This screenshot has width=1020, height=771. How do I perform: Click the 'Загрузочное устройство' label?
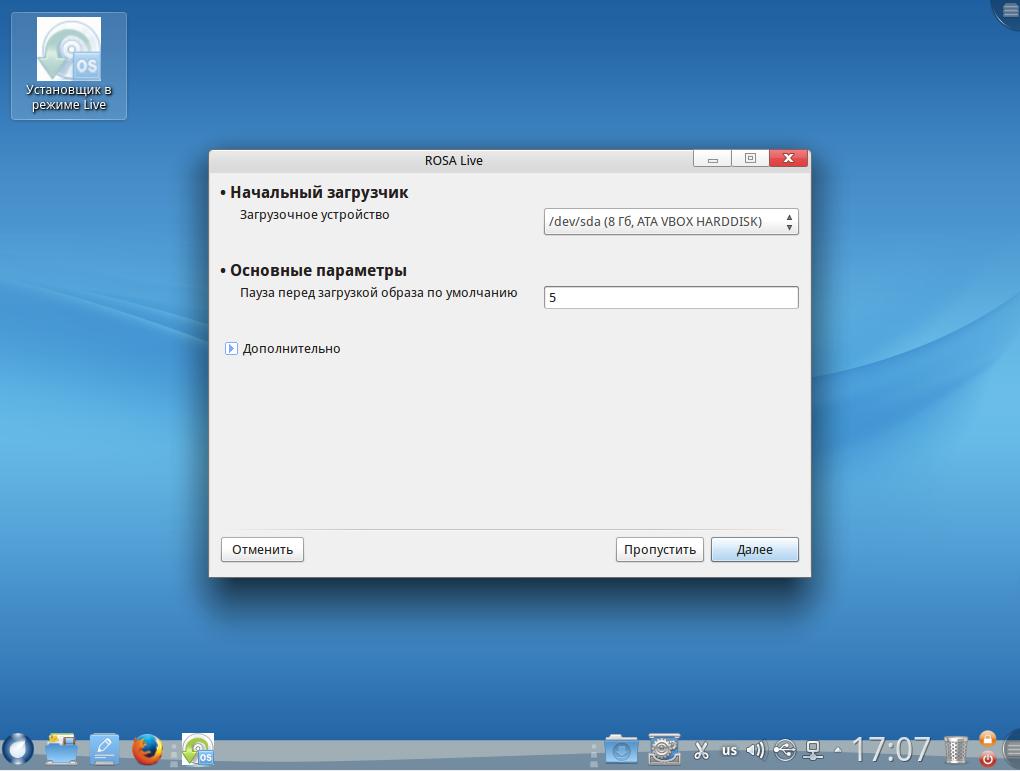314,215
